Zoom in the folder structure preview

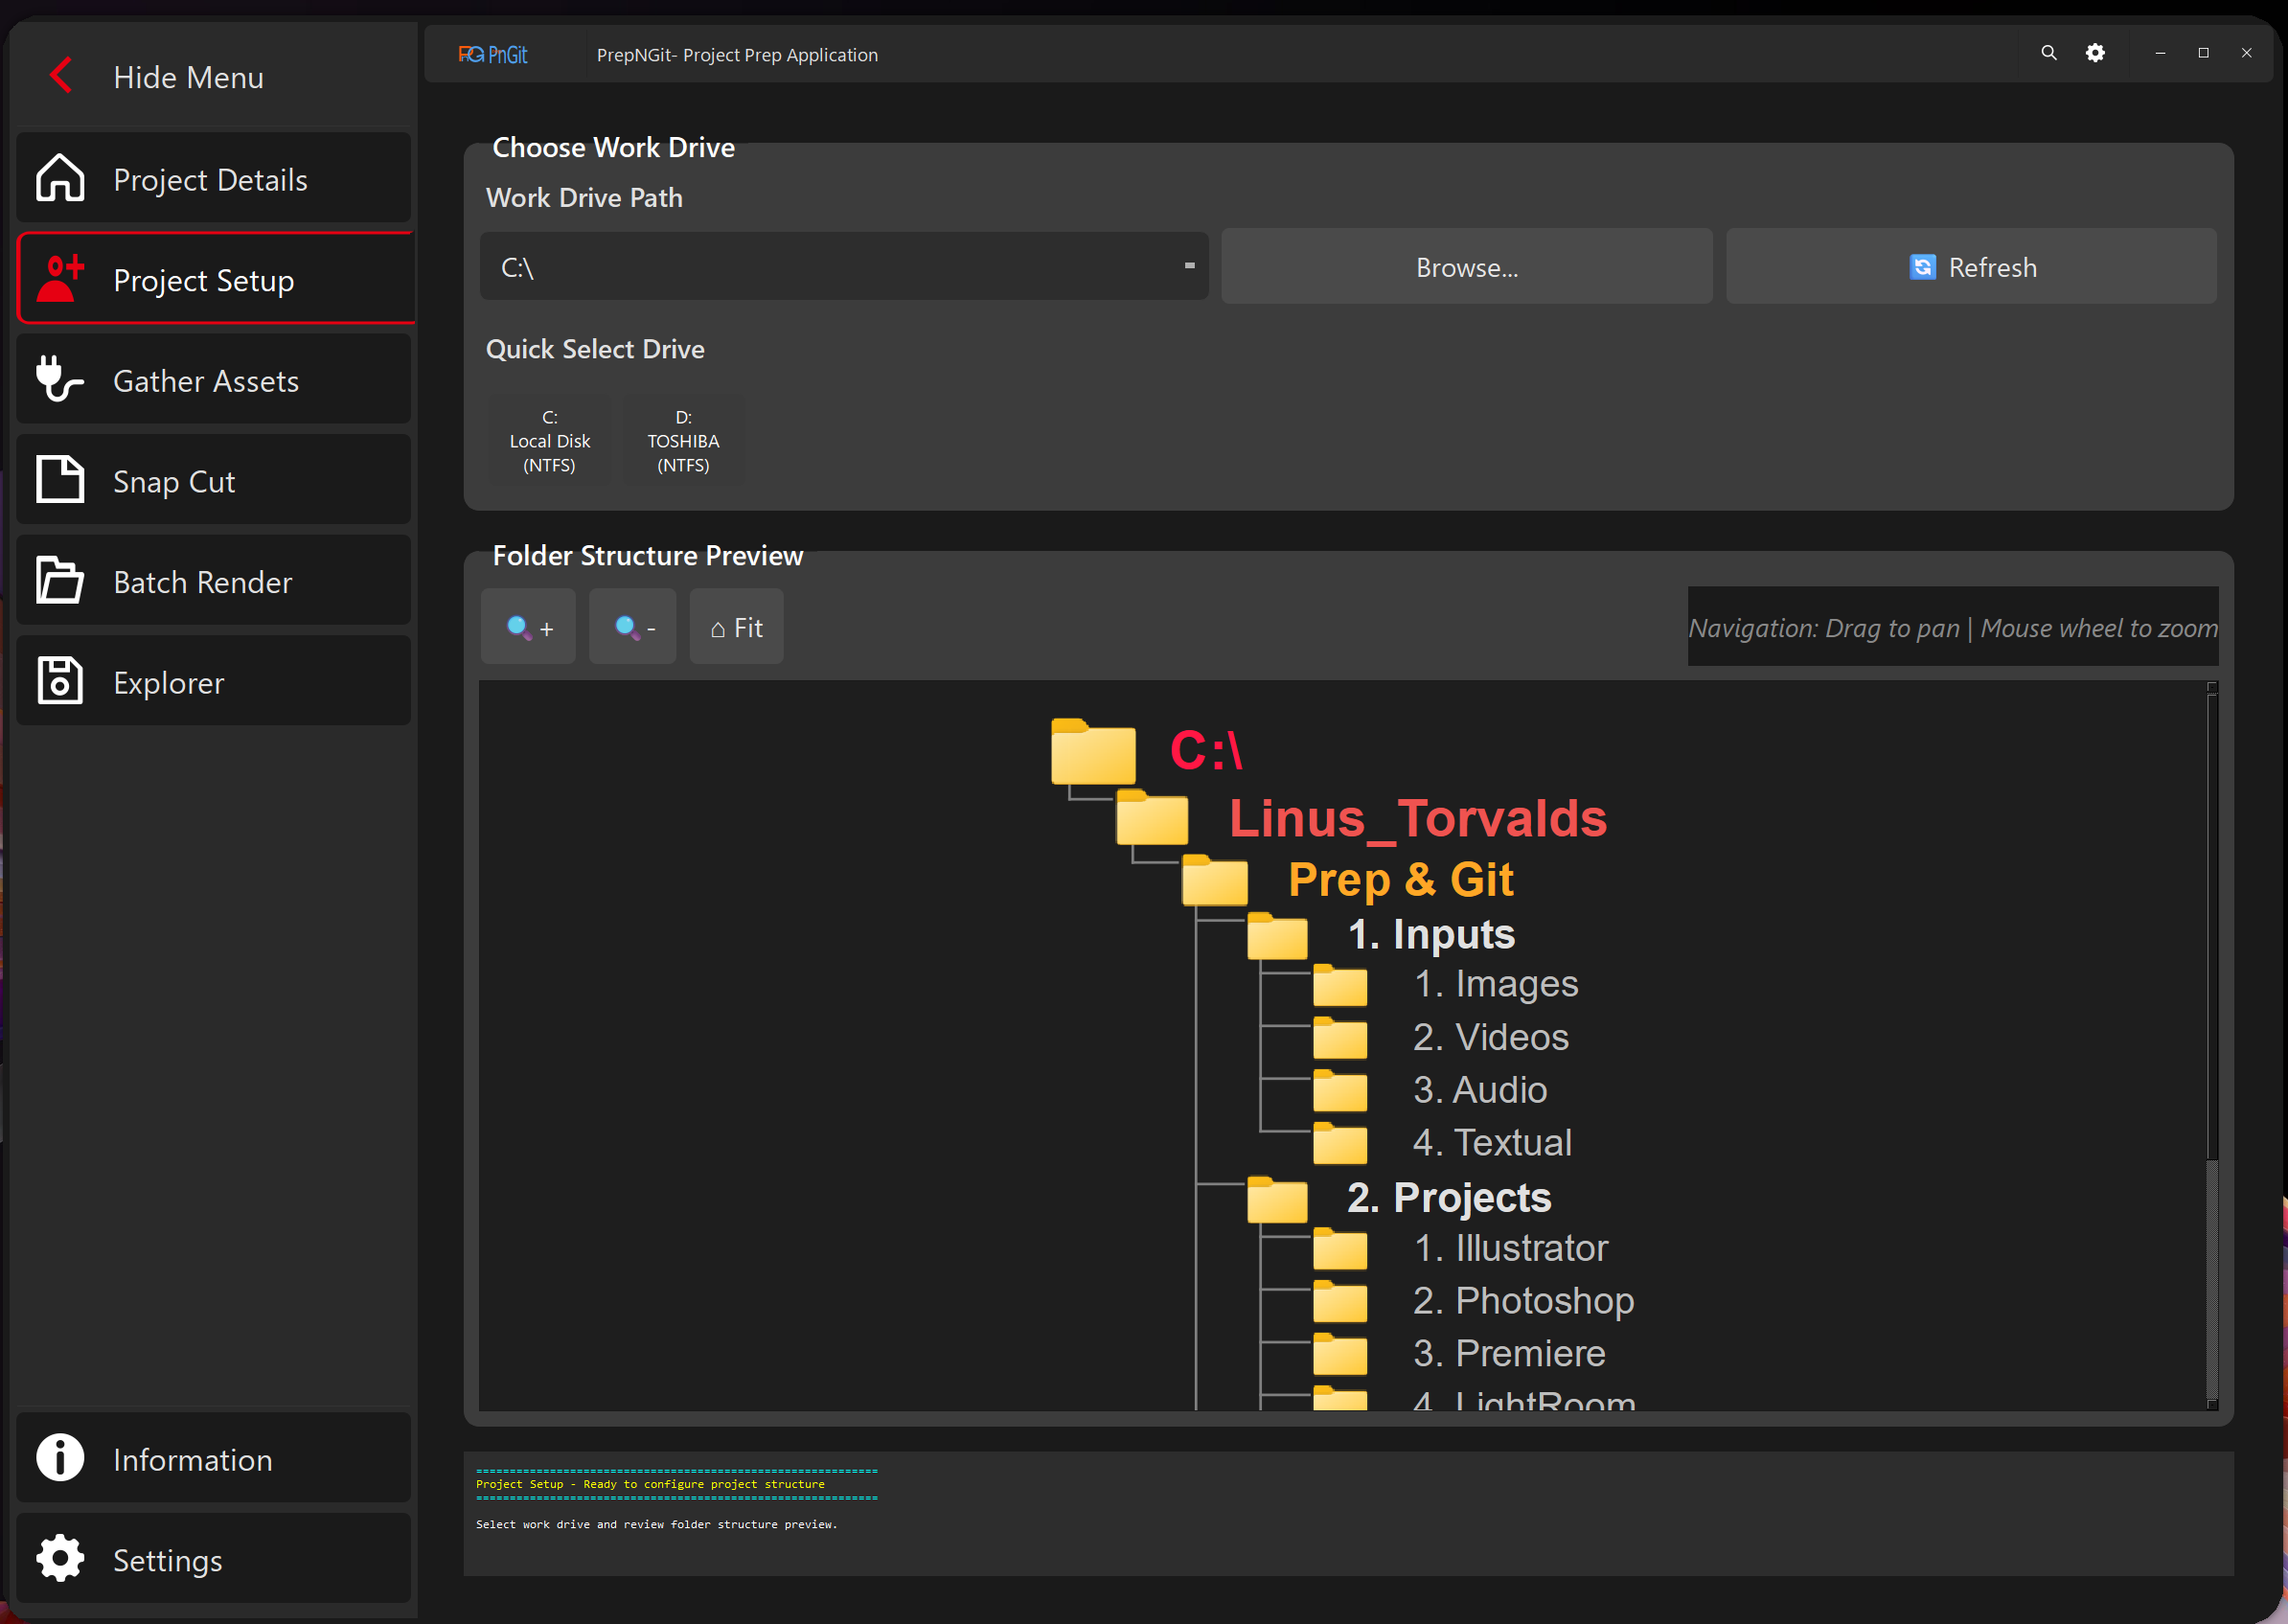pos(528,628)
